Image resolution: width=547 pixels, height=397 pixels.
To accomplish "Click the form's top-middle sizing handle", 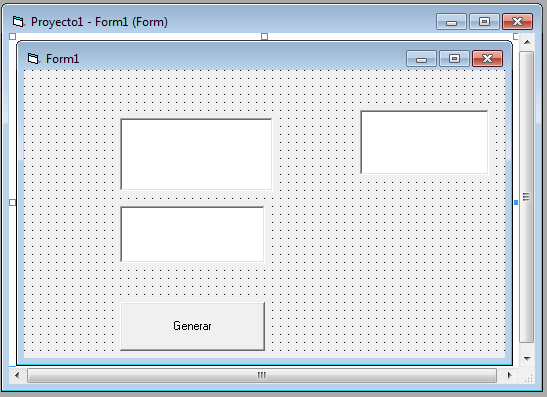I will 264,36.
